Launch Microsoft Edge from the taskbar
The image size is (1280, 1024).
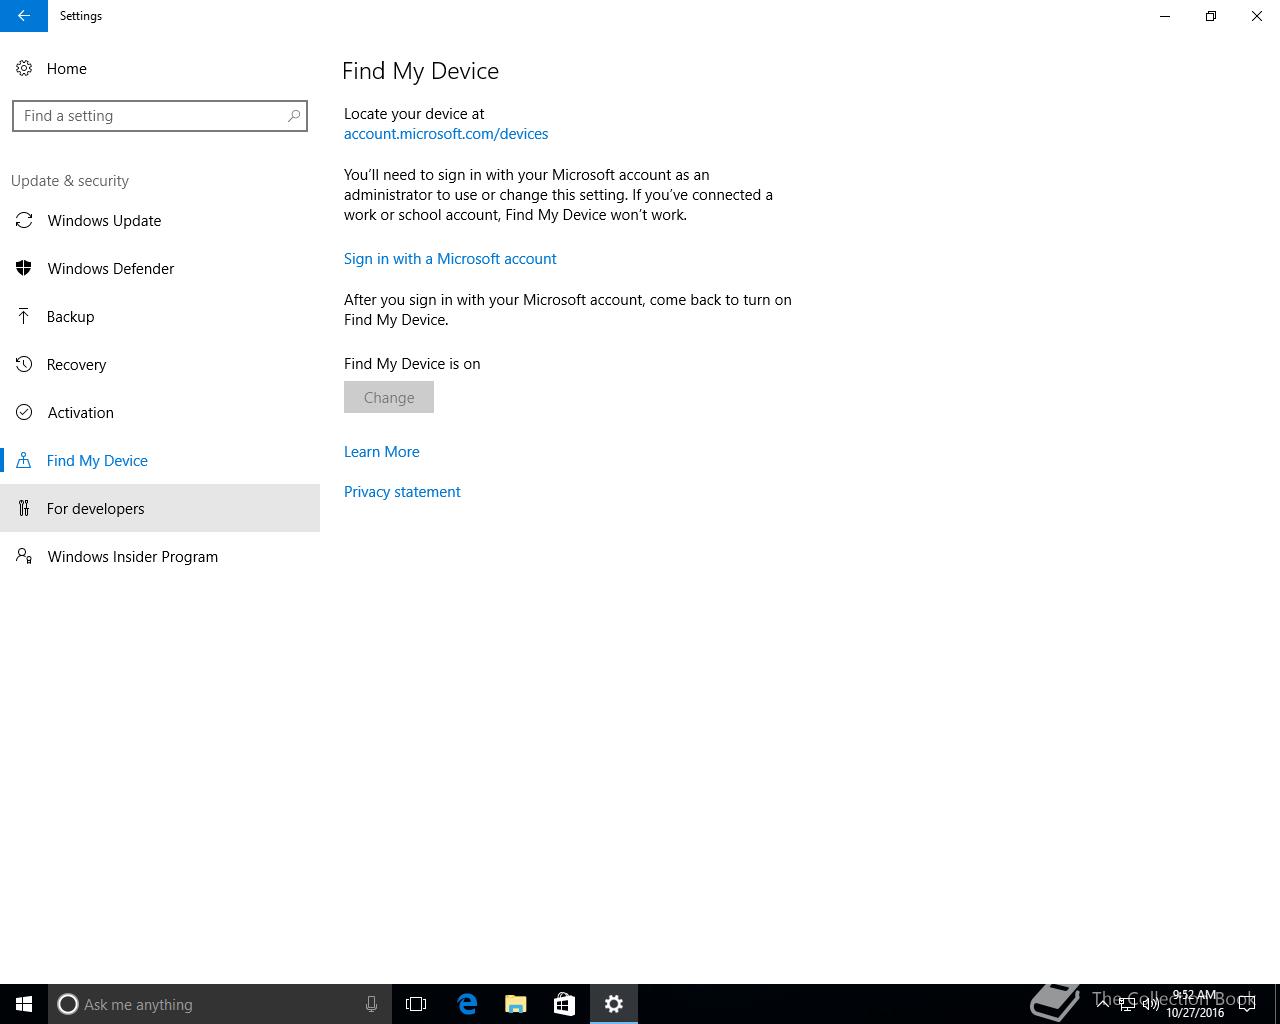[x=467, y=1004]
